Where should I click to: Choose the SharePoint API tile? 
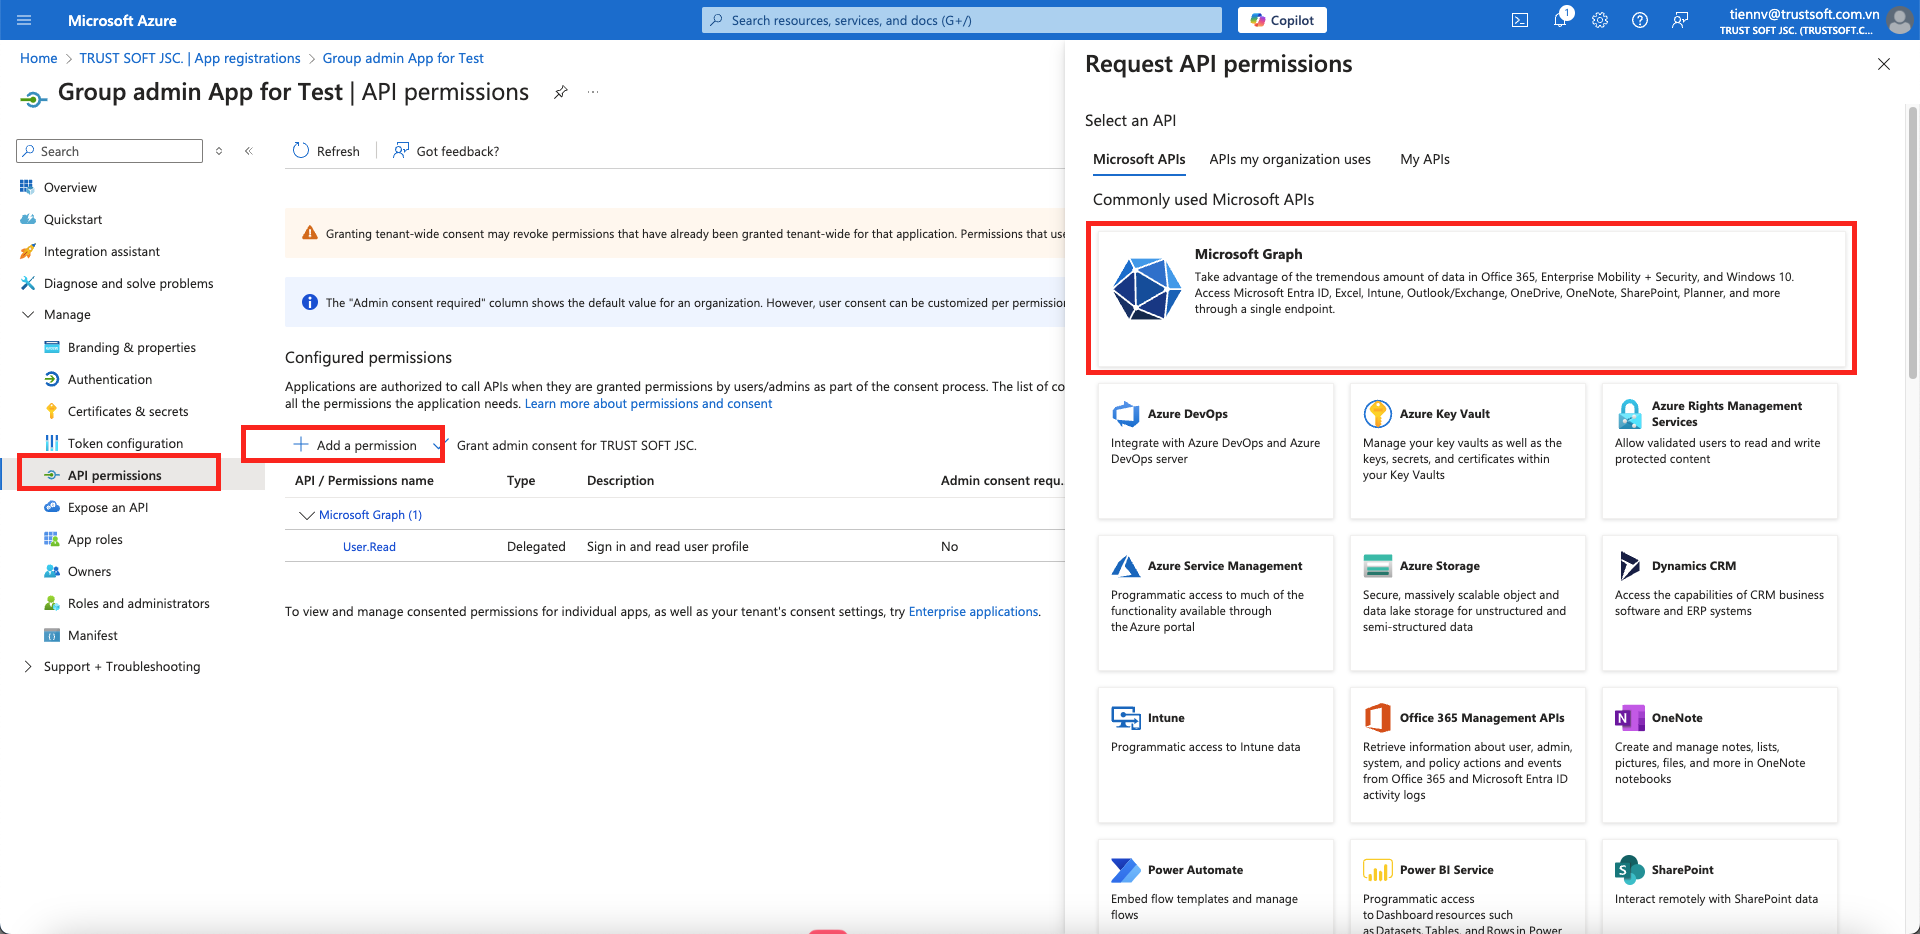(1719, 887)
